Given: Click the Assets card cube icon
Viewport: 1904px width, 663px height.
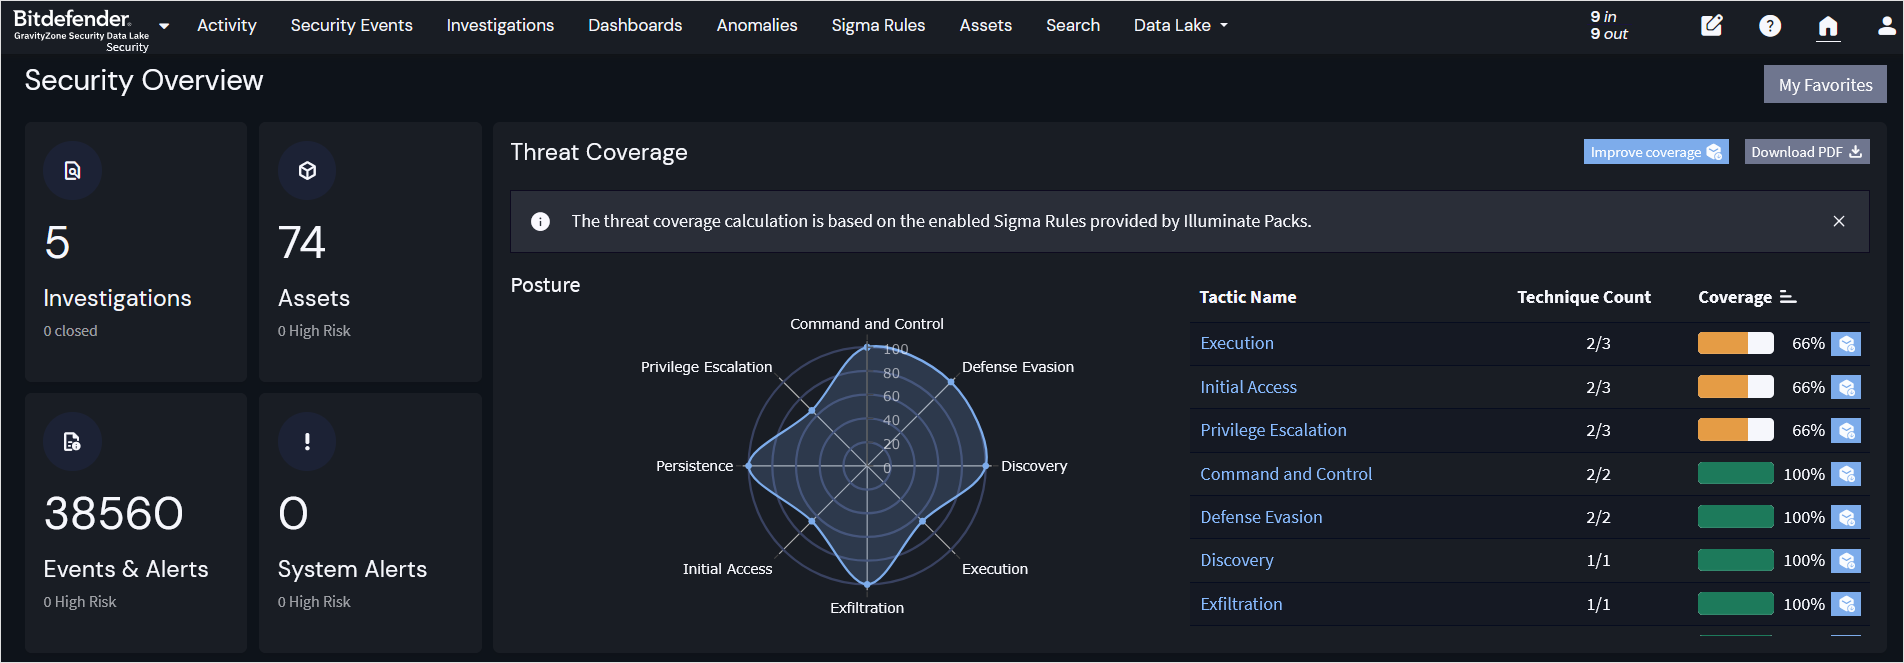Looking at the screenshot, I should 307,171.
